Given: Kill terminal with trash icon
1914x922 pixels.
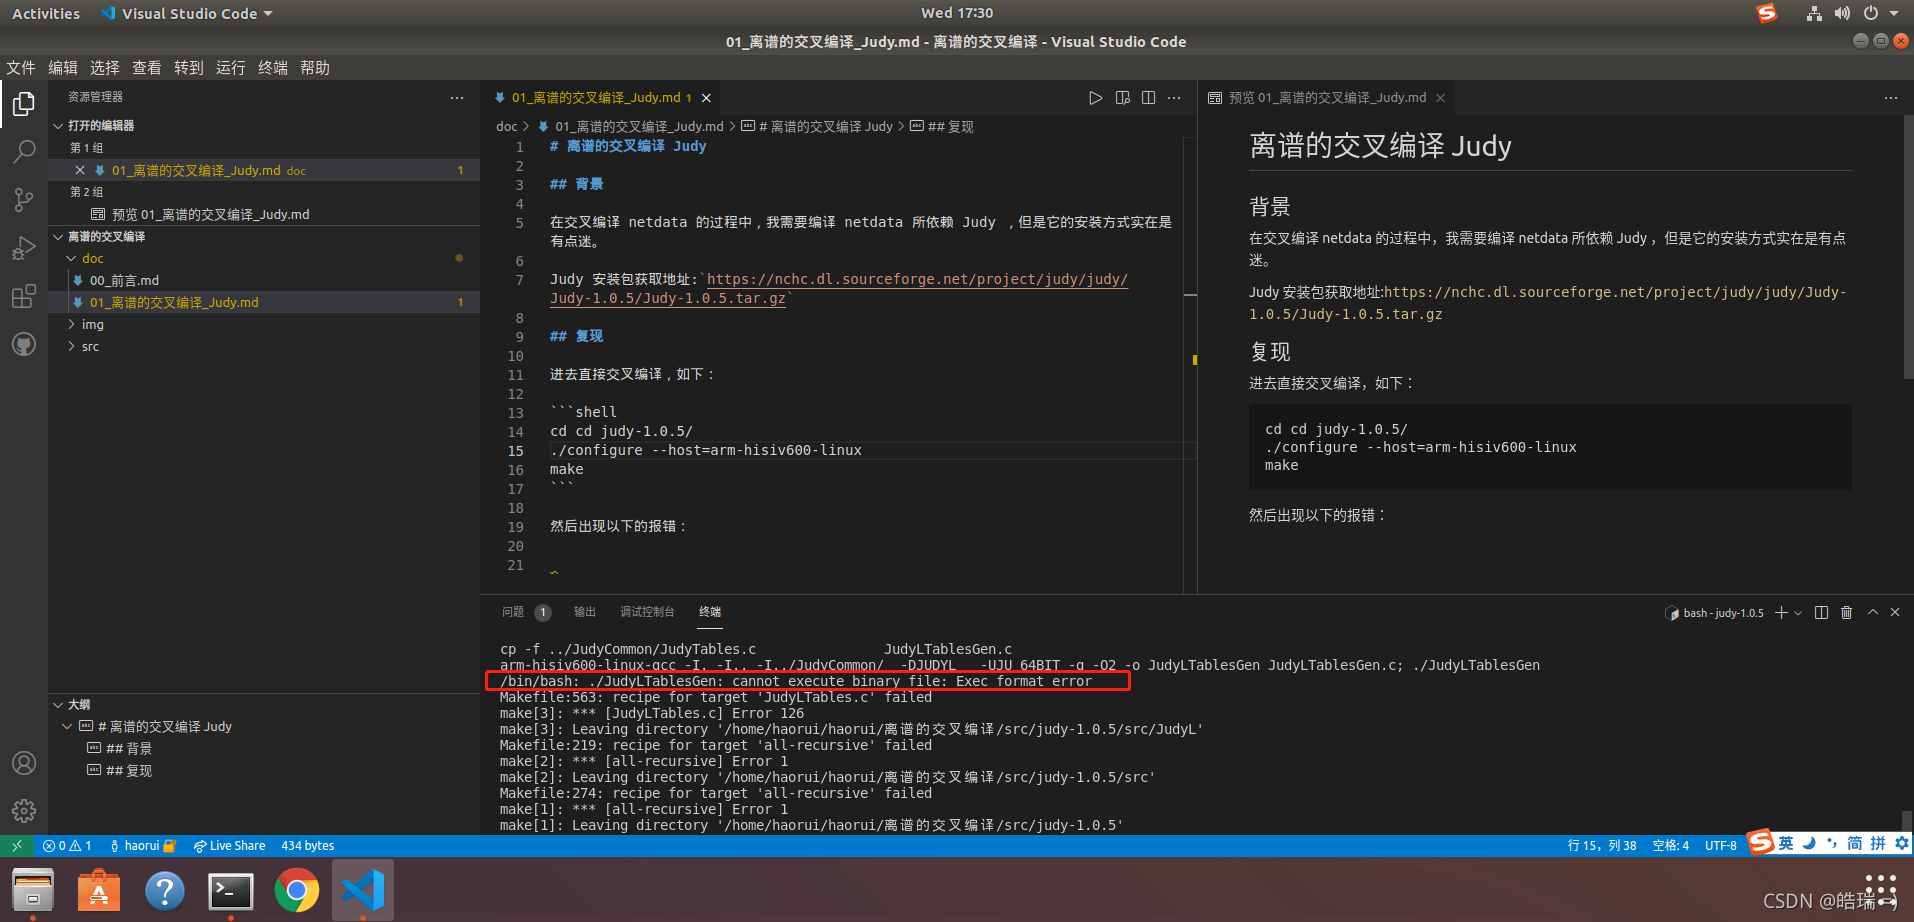Looking at the screenshot, I should tap(1846, 613).
